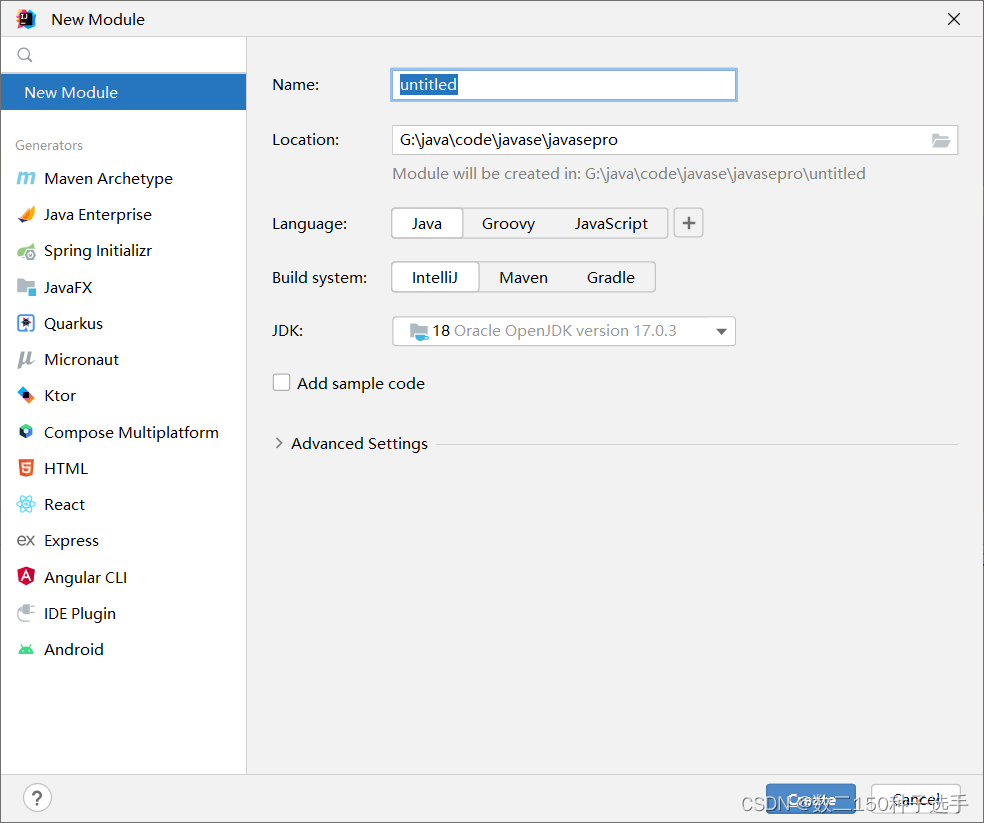Click the Micronaut mu icon
The height and width of the screenshot is (823, 984).
point(26,360)
